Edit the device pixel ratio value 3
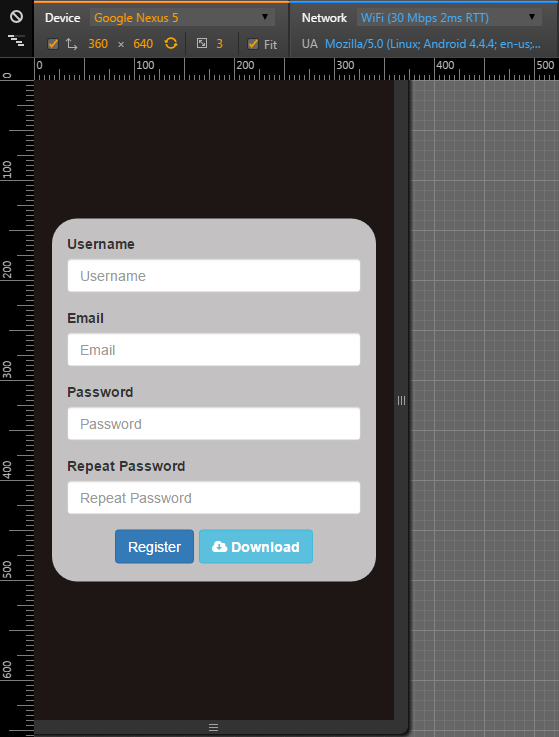 coord(219,44)
